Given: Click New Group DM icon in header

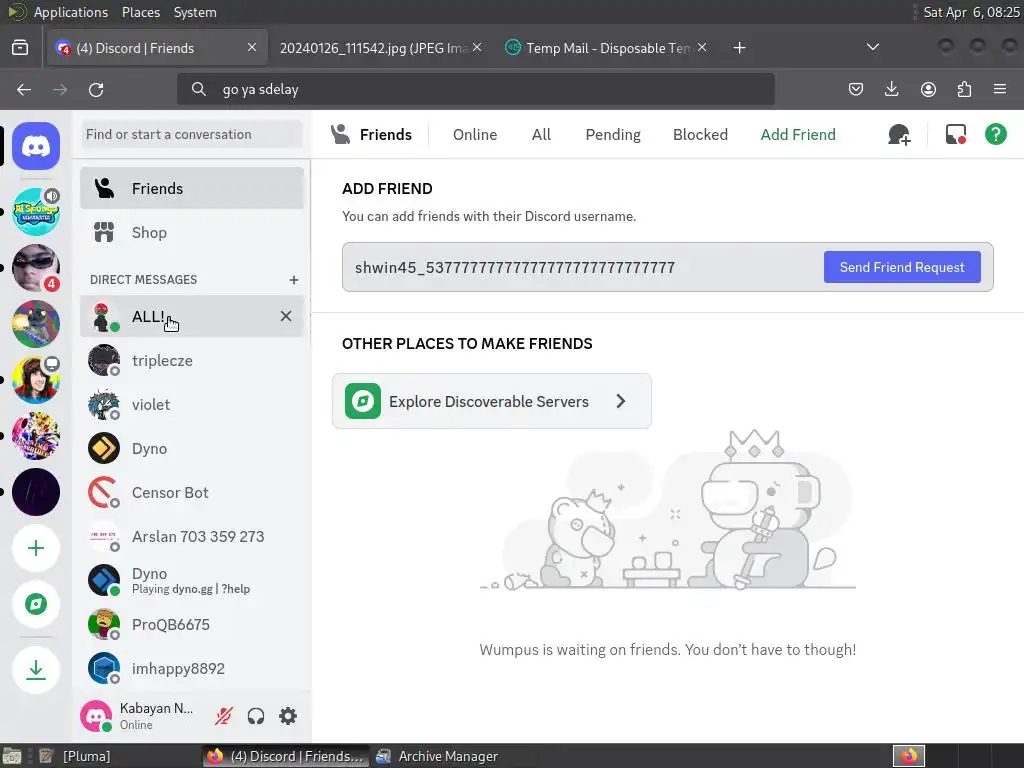Looking at the screenshot, I should (x=899, y=135).
